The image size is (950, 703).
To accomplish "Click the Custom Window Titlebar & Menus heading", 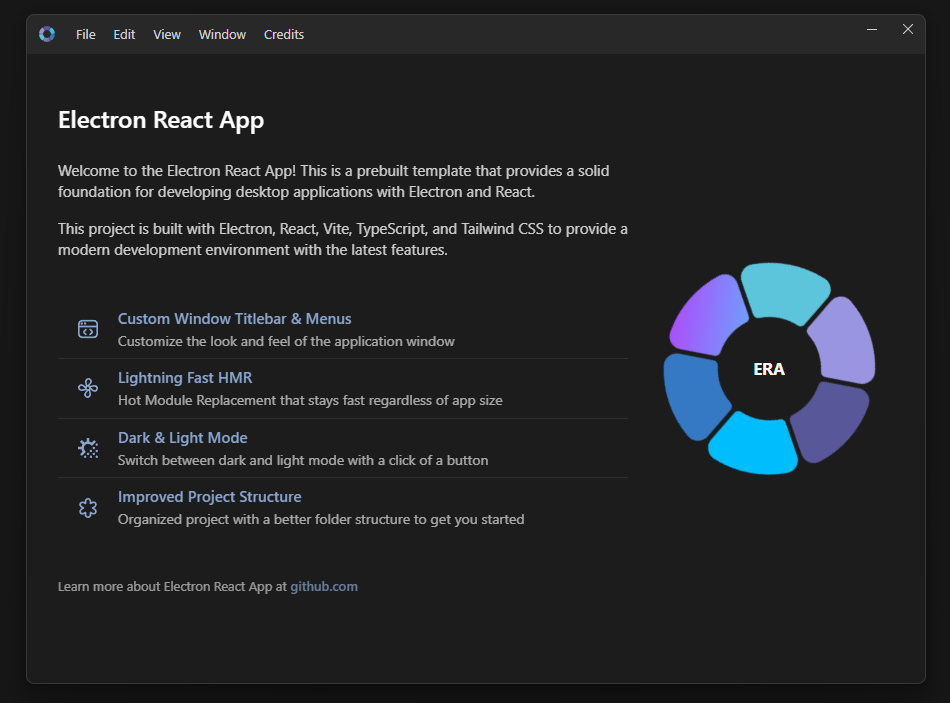I will tap(235, 319).
